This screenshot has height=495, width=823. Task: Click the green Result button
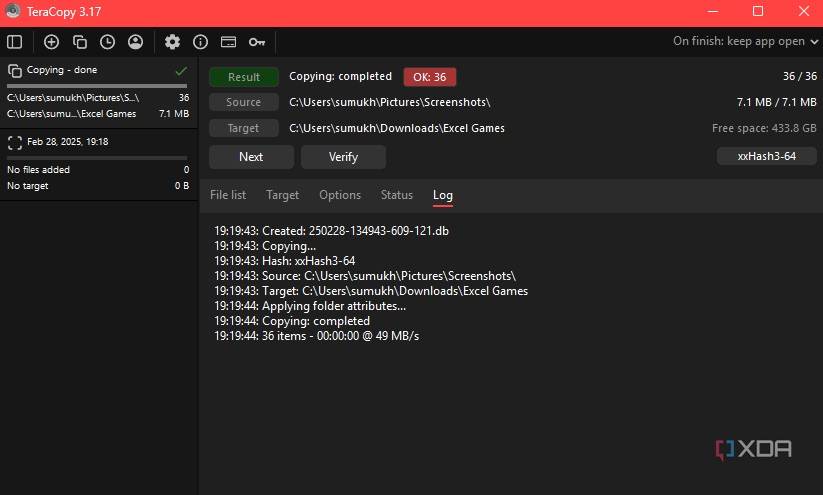pyautogui.click(x=244, y=77)
